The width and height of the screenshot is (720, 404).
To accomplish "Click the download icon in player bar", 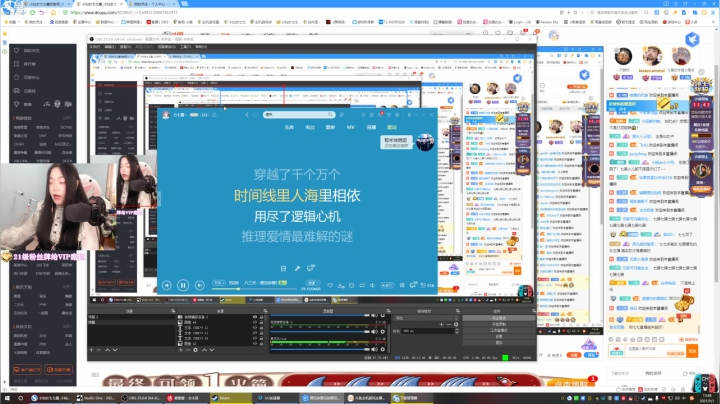I will point(341,286).
